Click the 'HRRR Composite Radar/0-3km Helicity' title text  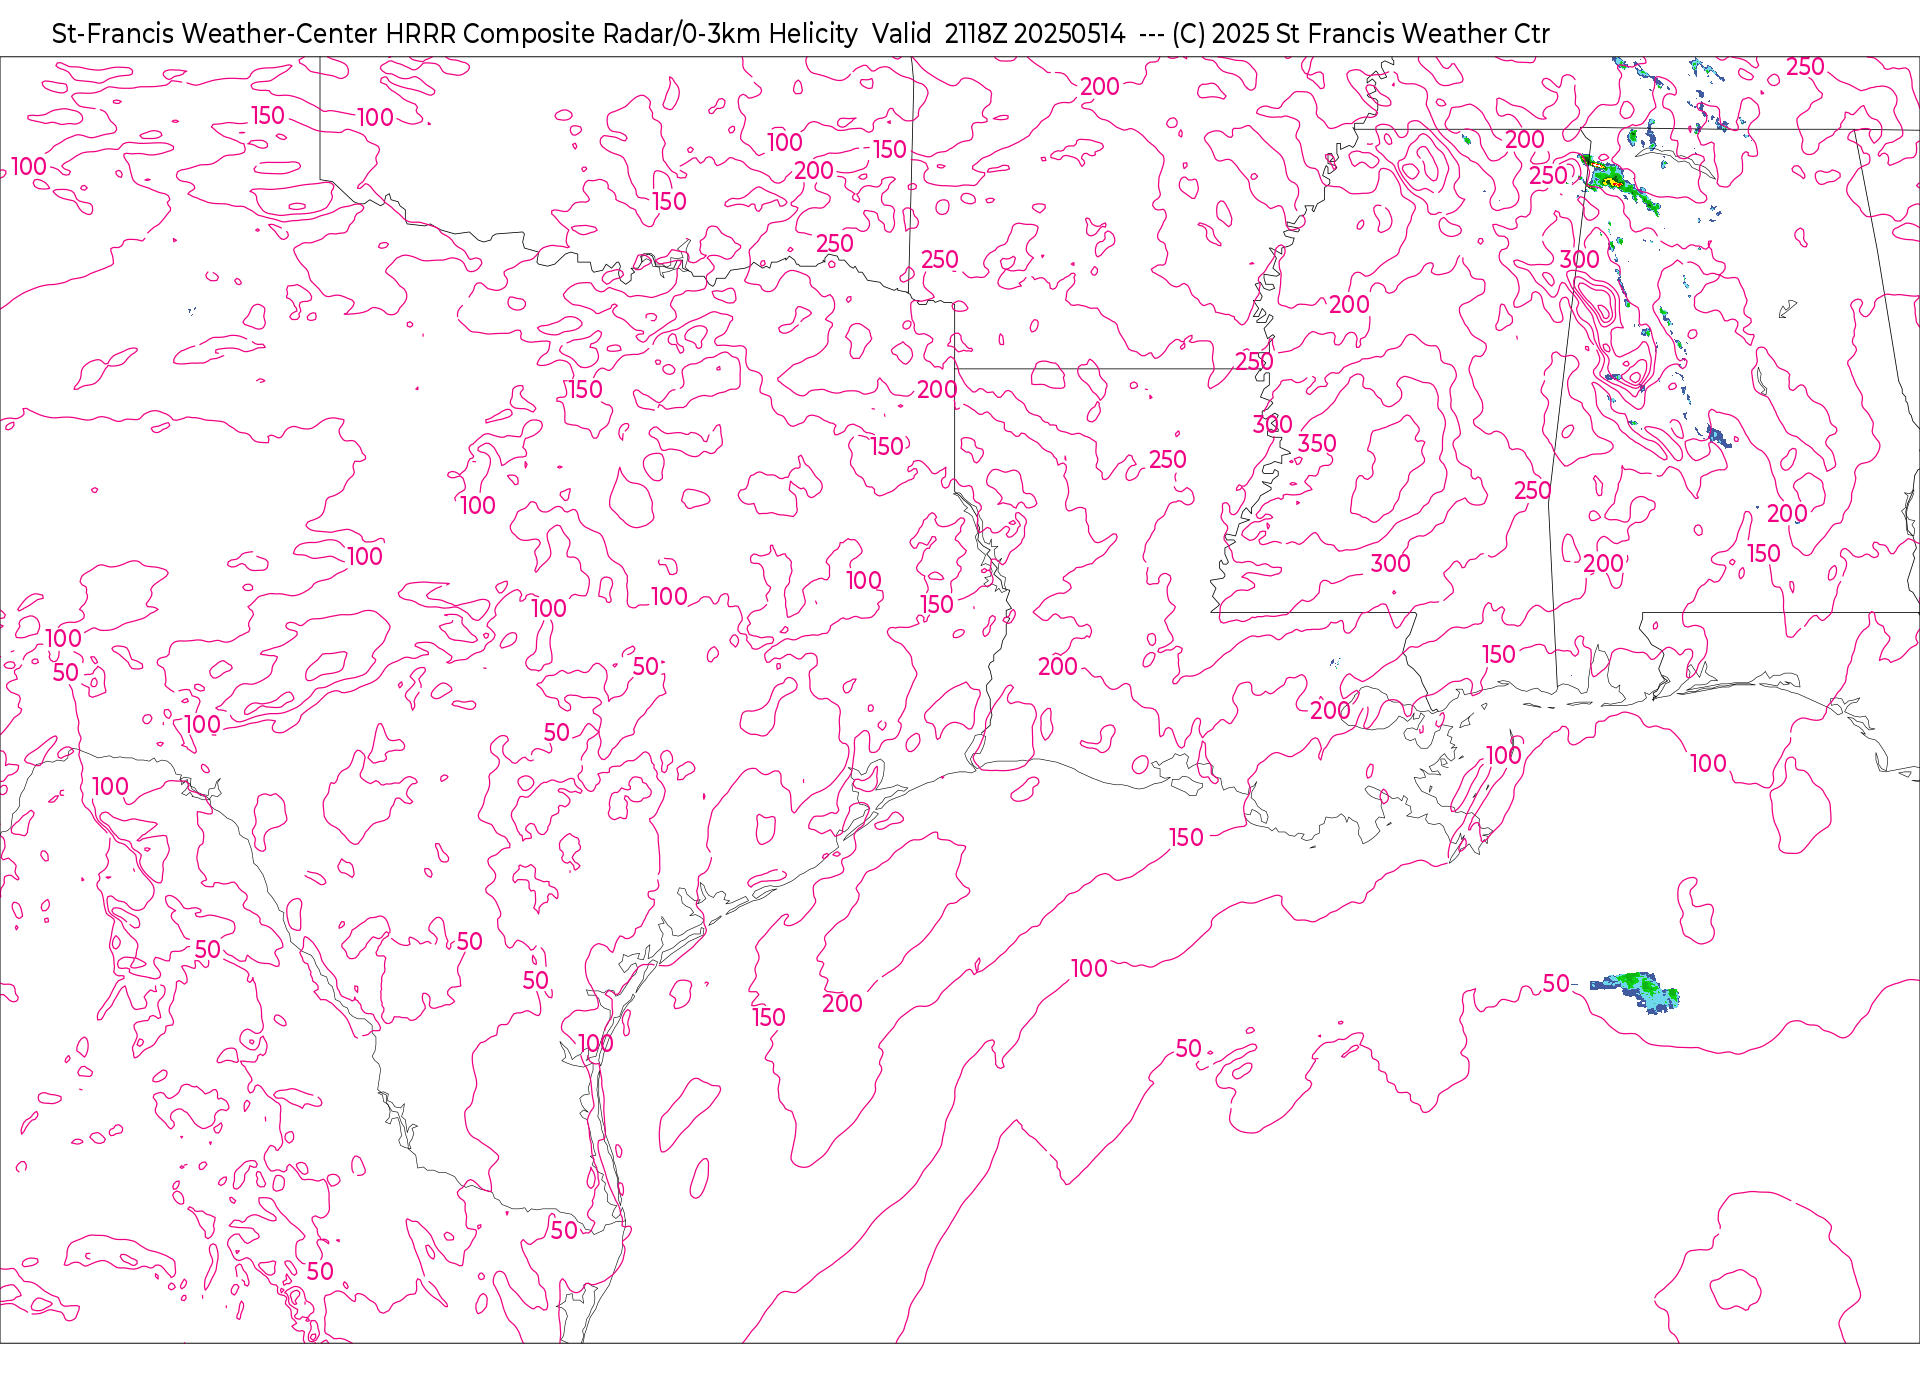click(x=621, y=34)
